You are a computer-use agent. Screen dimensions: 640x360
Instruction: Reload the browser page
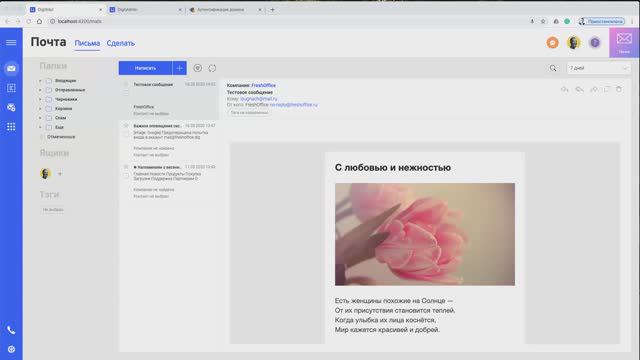[29, 21]
